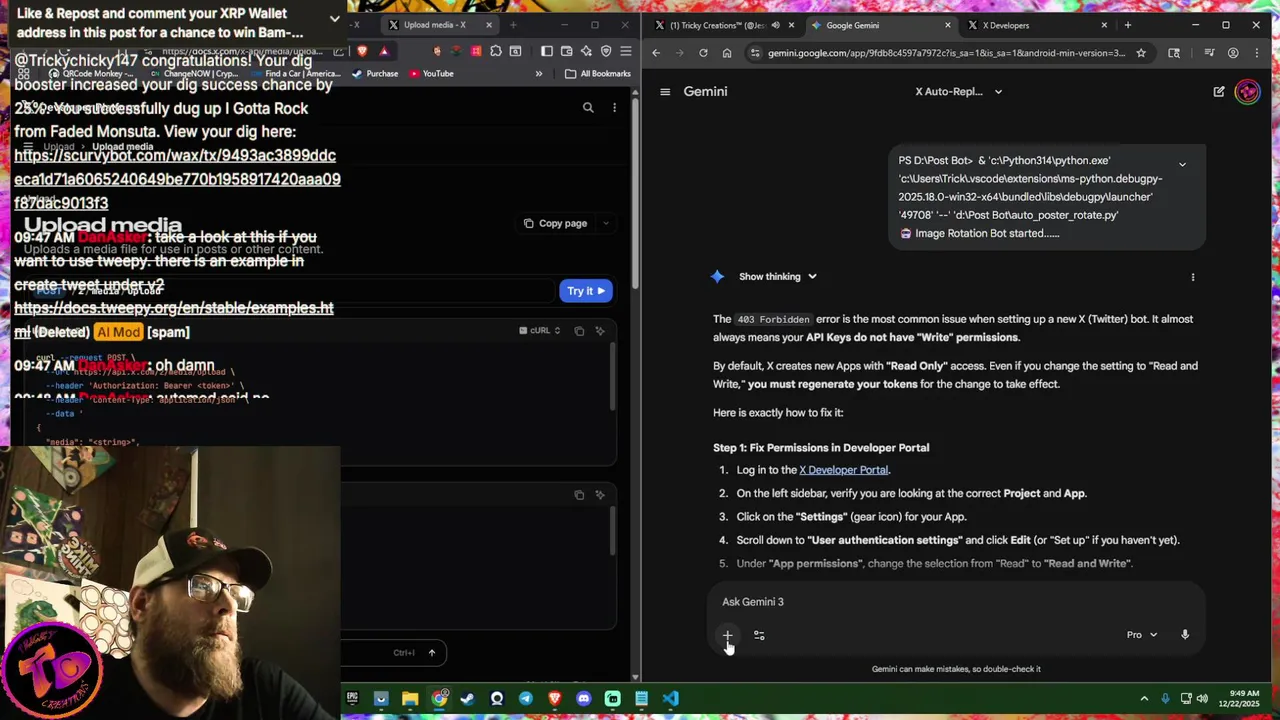Close the Upload media - X tab
This screenshot has width=1280, height=720.
[x=489, y=25]
